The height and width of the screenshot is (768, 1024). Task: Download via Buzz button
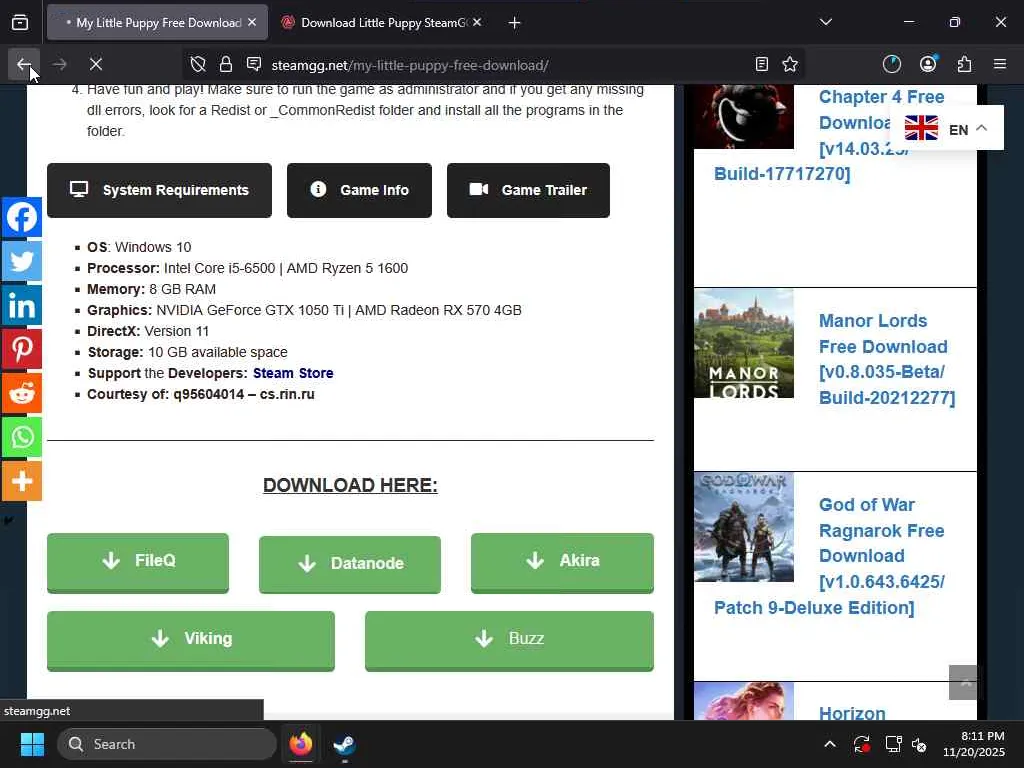509,640
